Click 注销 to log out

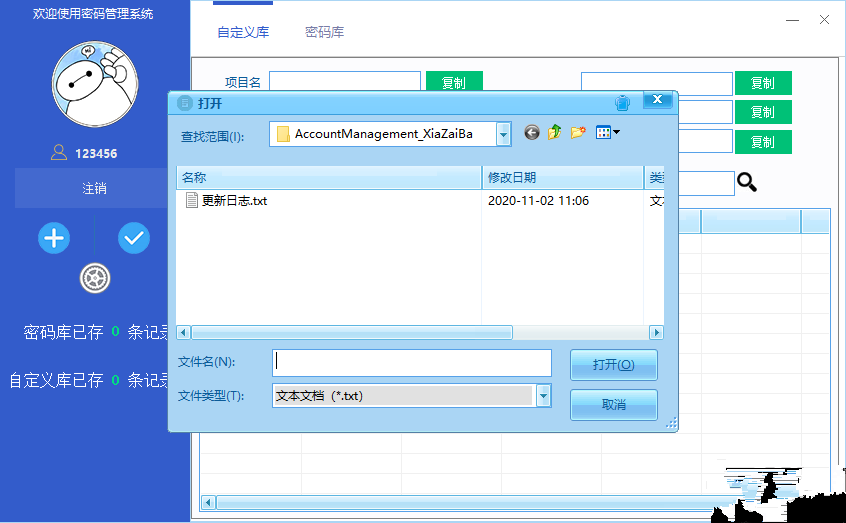click(x=94, y=188)
